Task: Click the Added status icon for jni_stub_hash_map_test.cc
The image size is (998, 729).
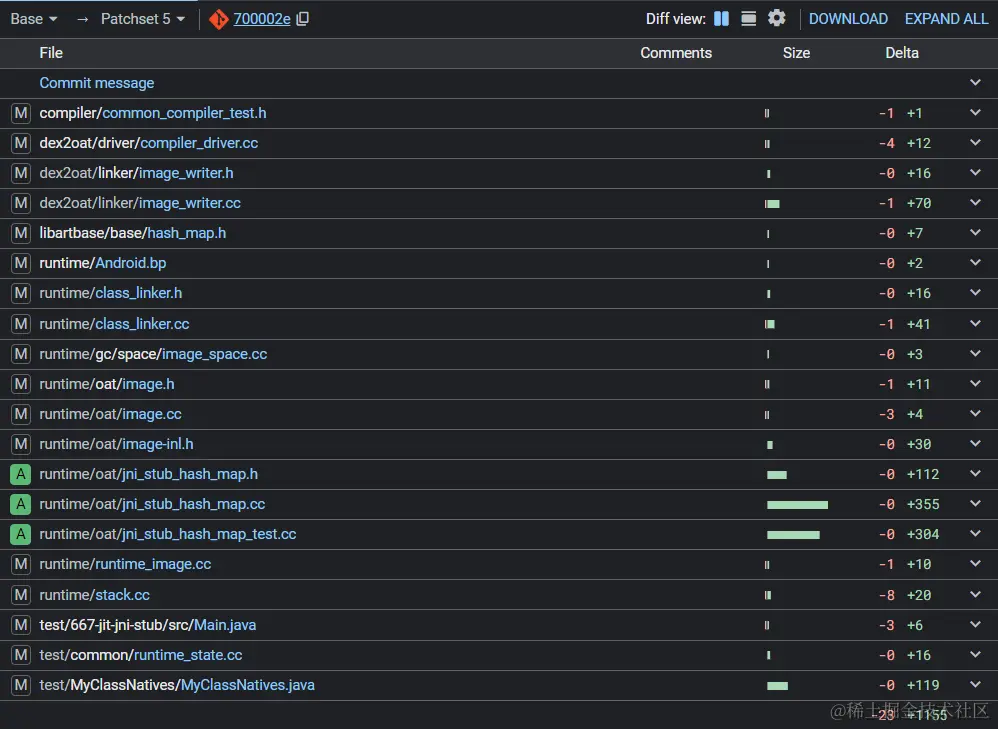Action: click(x=20, y=534)
